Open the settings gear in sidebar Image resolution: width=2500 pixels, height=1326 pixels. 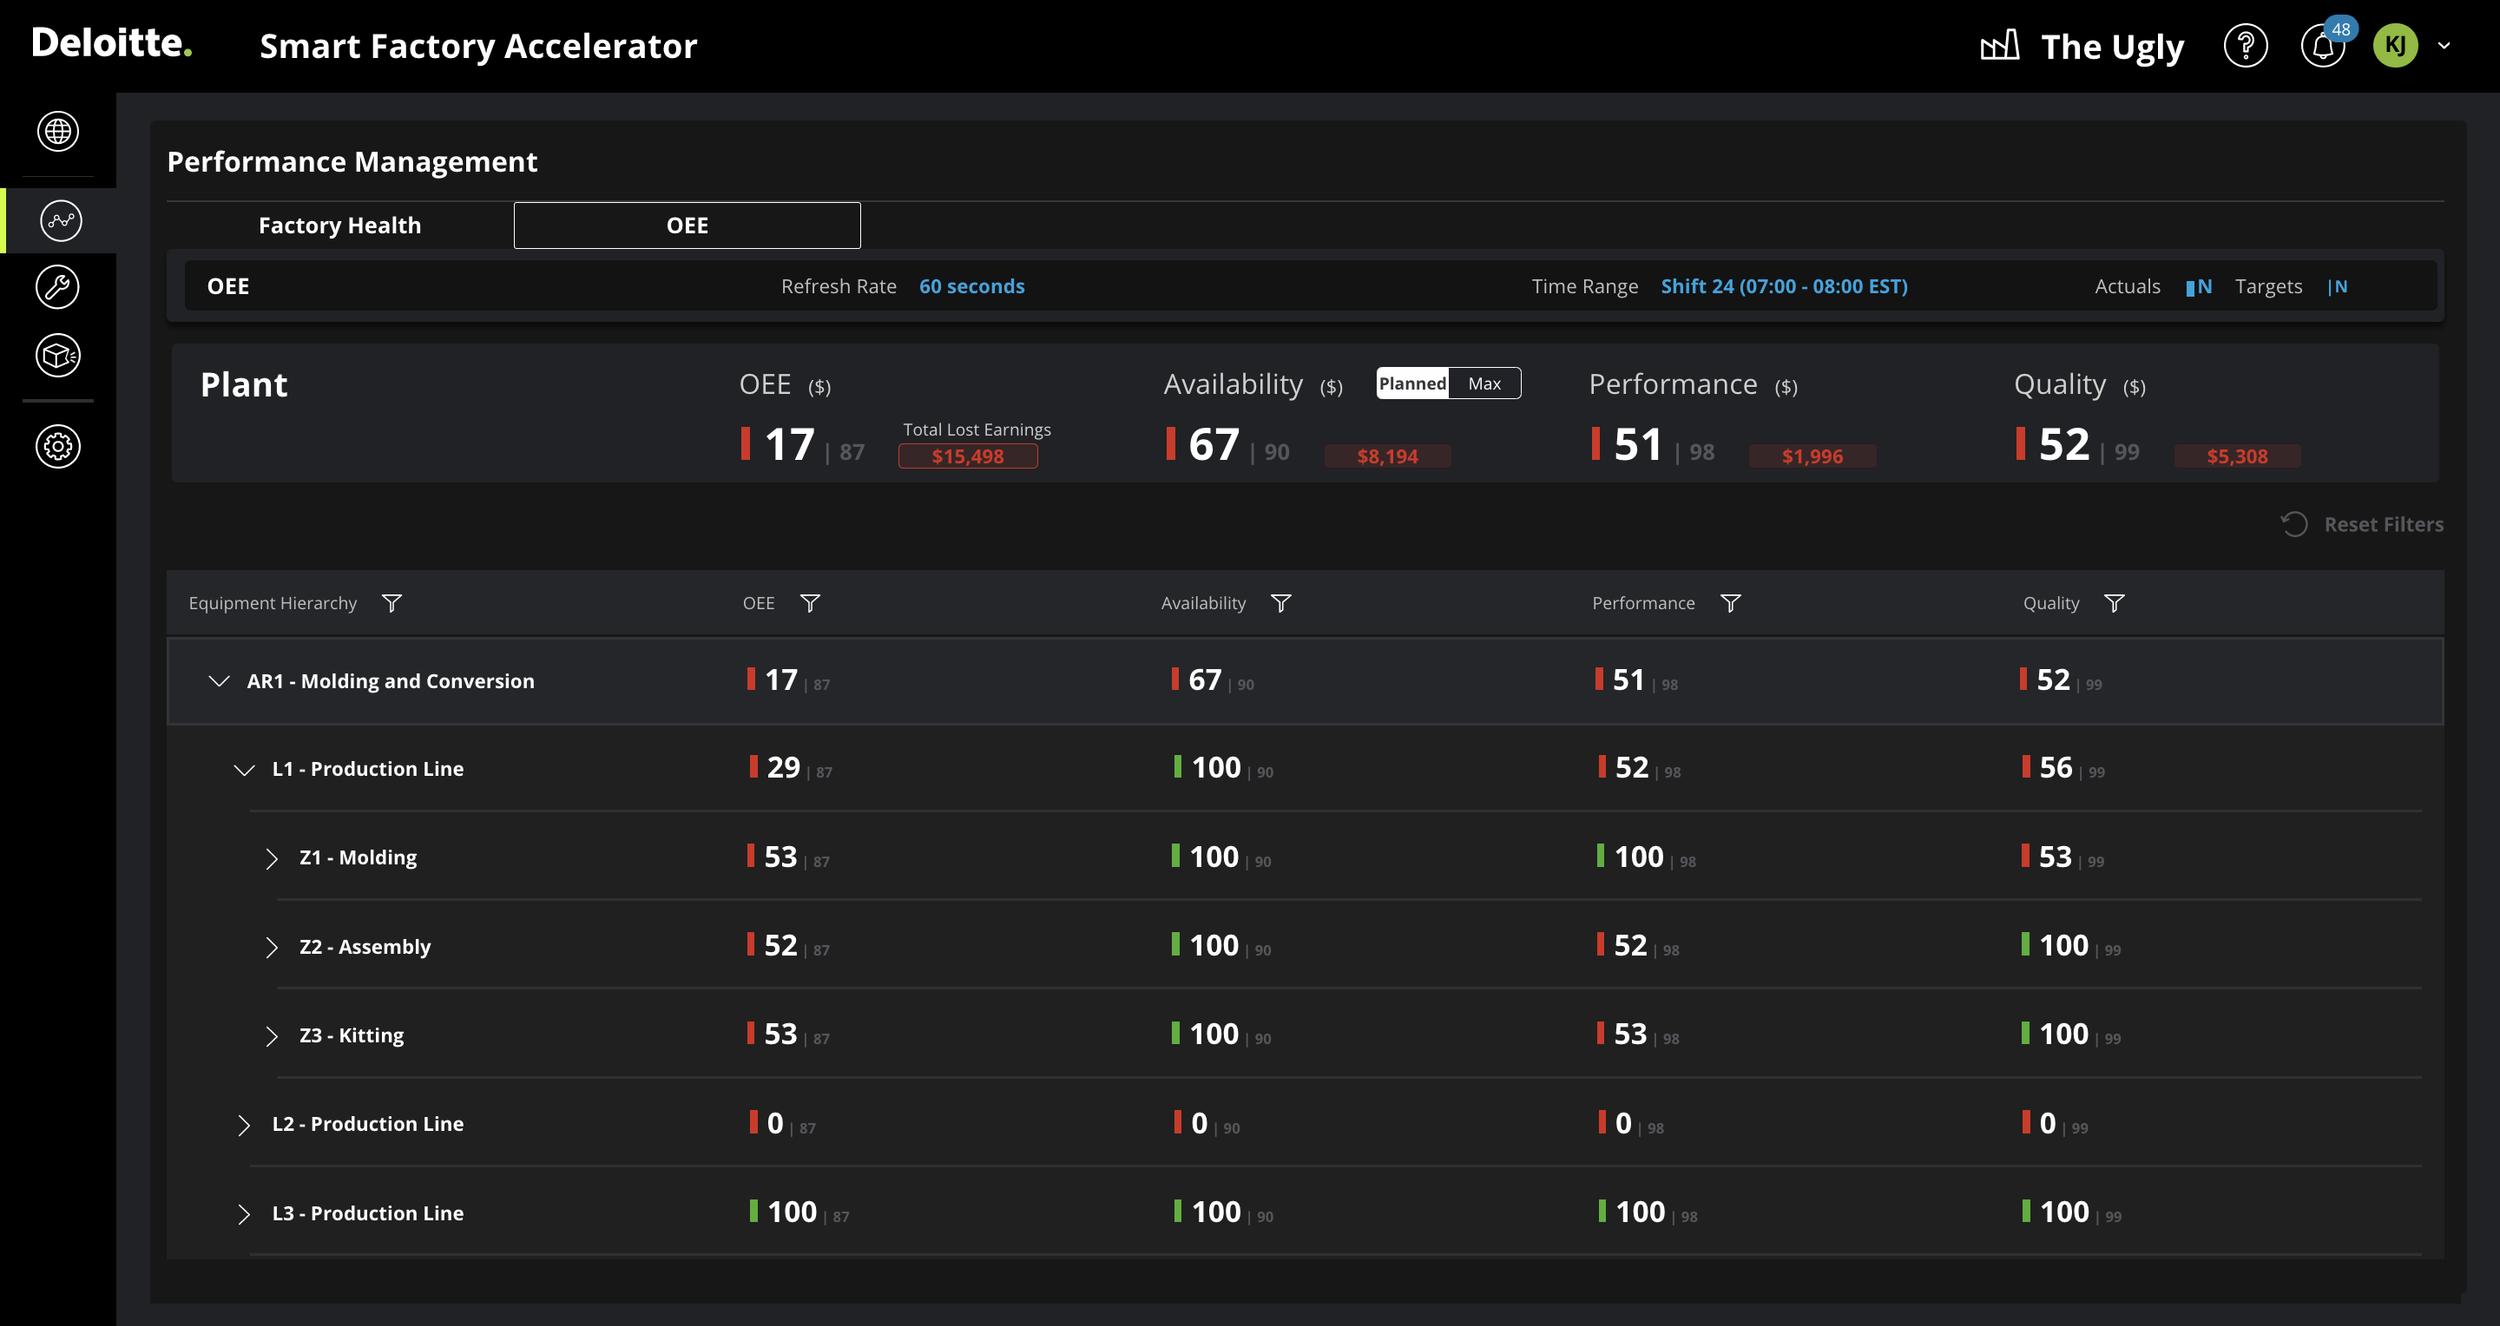pos(58,446)
